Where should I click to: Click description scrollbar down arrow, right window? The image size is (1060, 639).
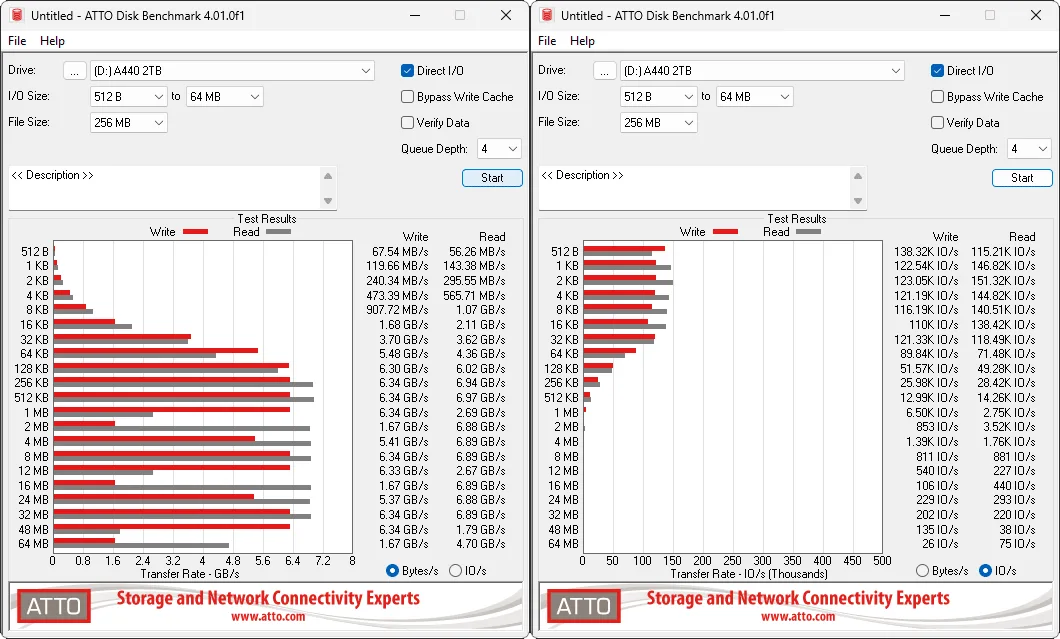(x=858, y=201)
